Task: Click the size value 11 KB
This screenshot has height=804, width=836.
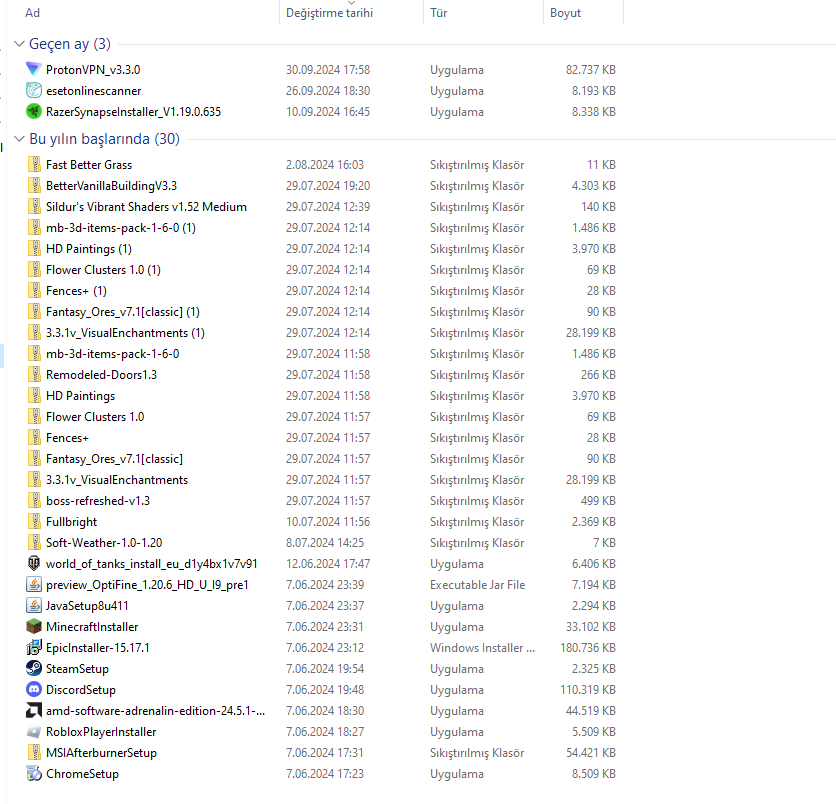Action: tap(601, 165)
